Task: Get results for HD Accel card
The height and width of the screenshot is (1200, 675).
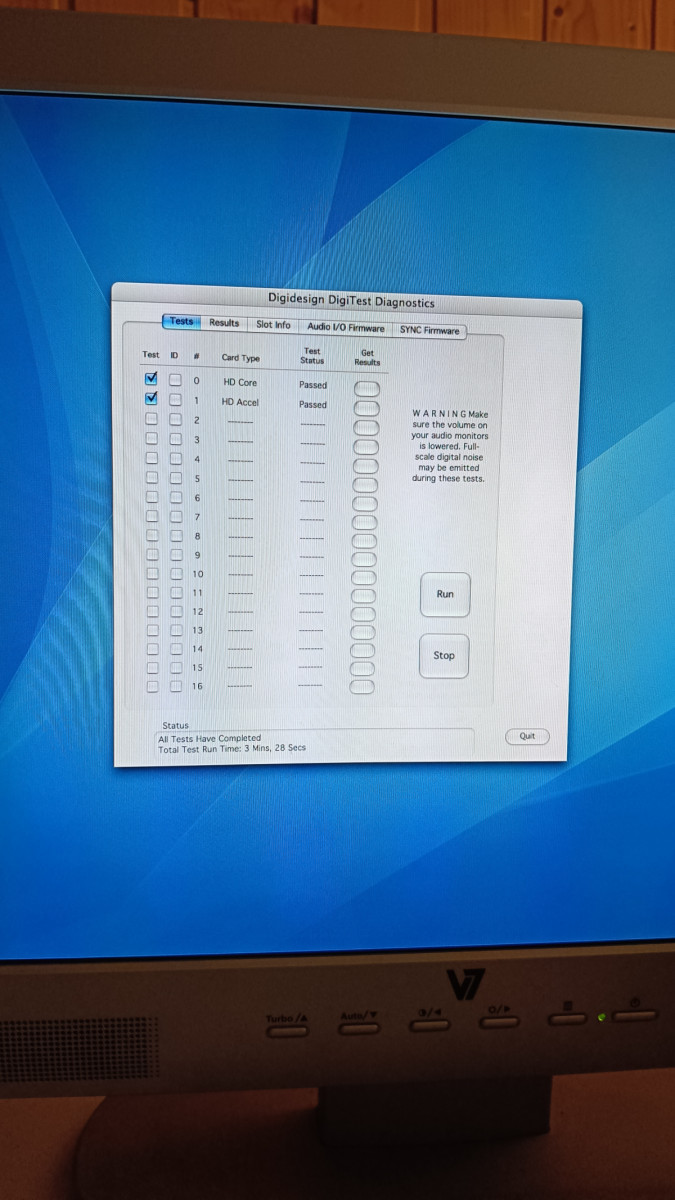Action: tap(366, 407)
